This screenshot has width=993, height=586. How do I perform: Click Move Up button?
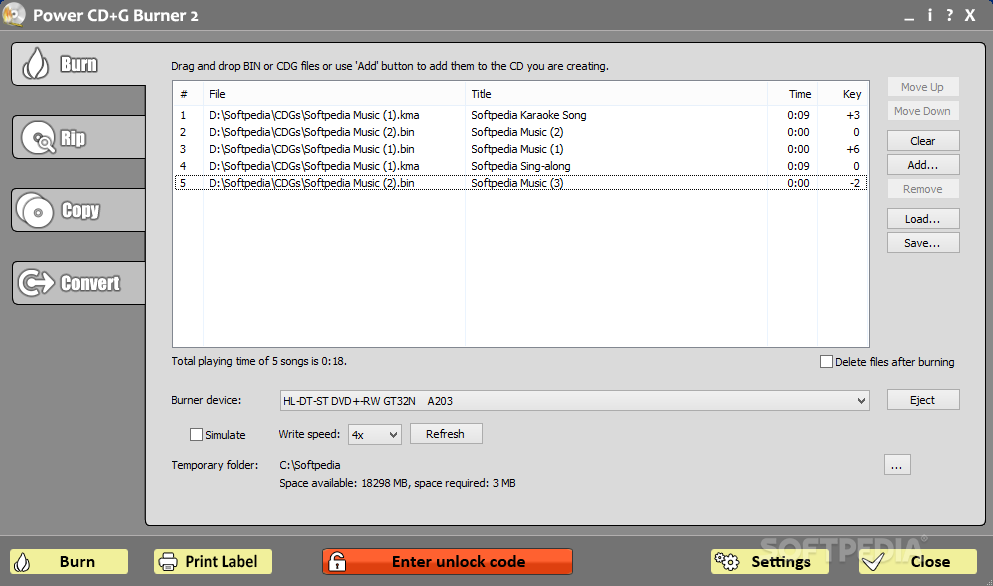[x=923, y=87]
